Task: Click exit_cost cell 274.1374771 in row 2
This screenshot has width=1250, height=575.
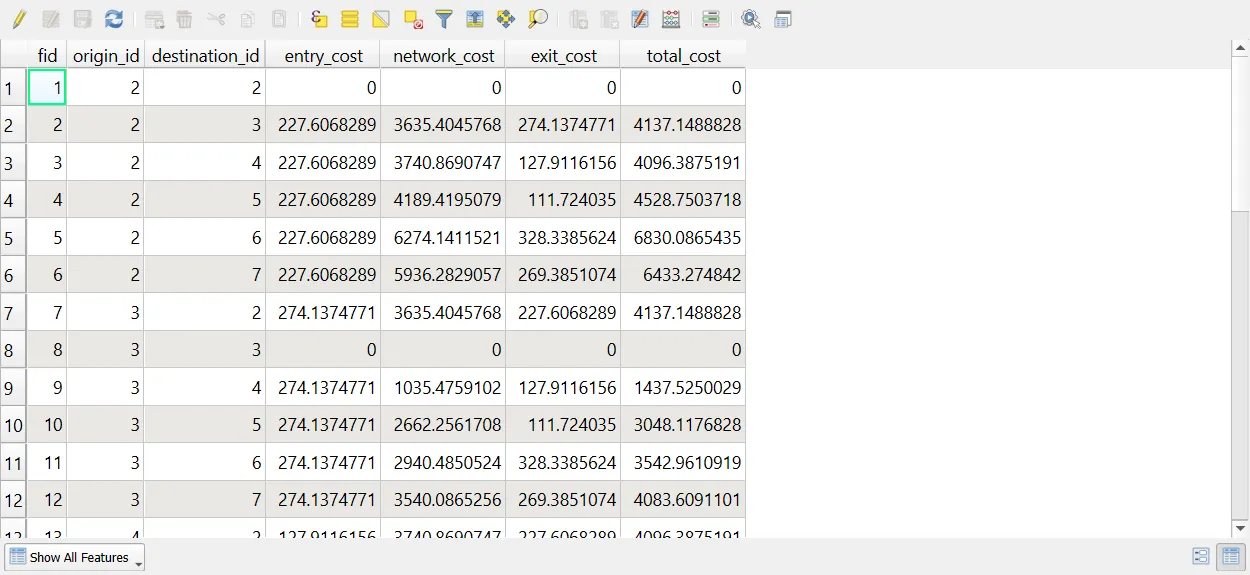Action: [x=563, y=125]
